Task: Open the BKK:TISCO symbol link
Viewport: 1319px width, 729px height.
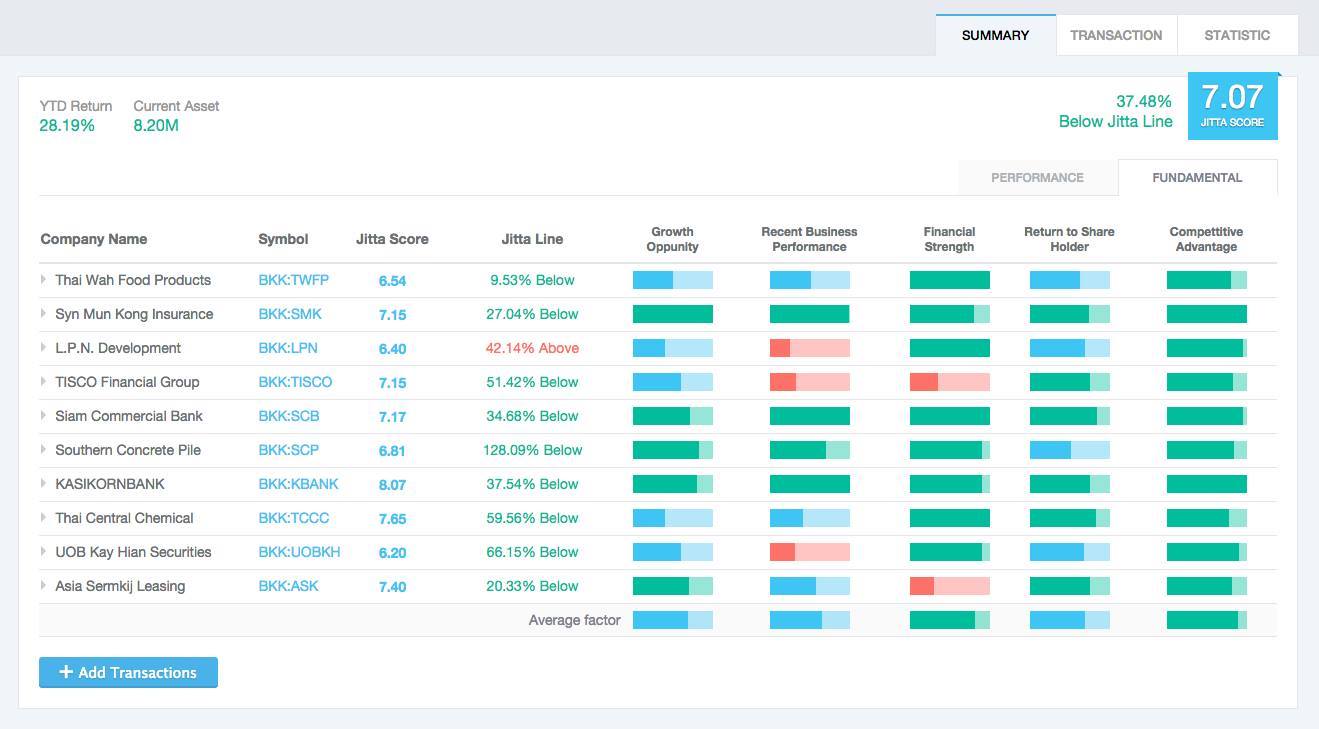Action: (x=295, y=382)
